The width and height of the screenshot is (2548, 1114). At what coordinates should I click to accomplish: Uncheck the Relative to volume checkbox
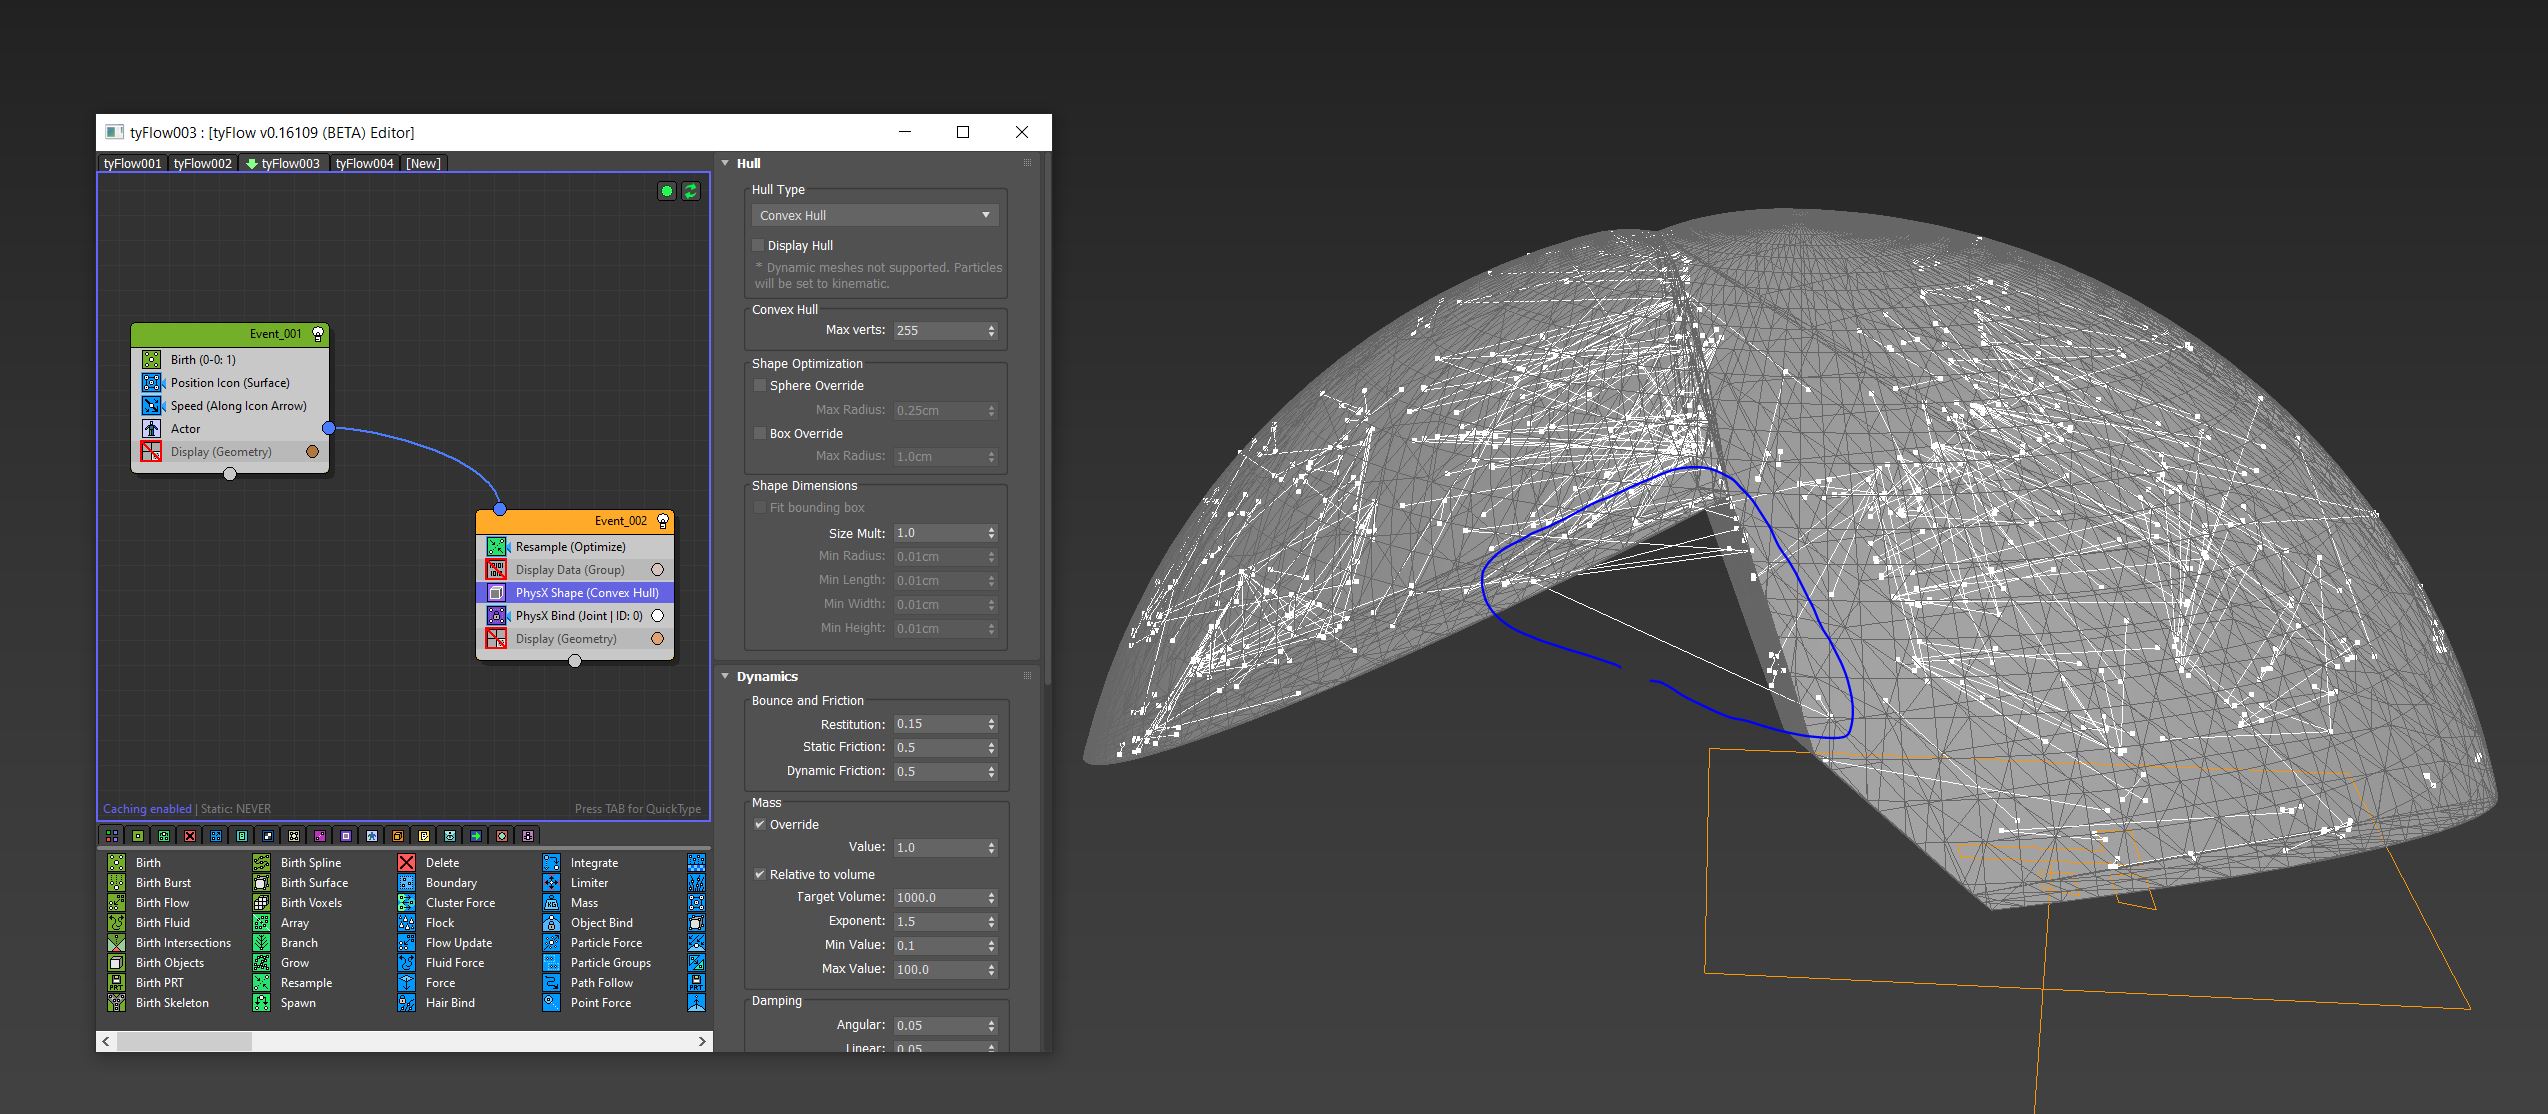tap(760, 874)
